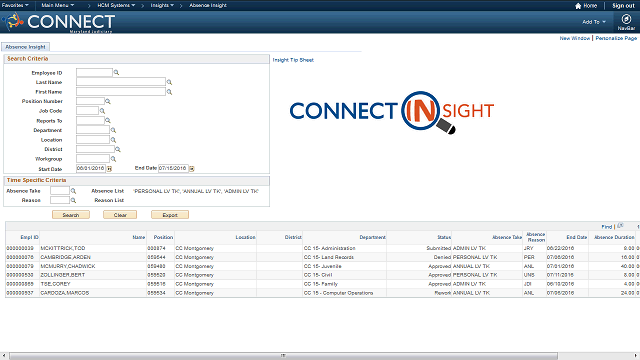The height and width of the screenshot is (360, 640).
Task: Open New Window link
Action: (x=575, y=38)
